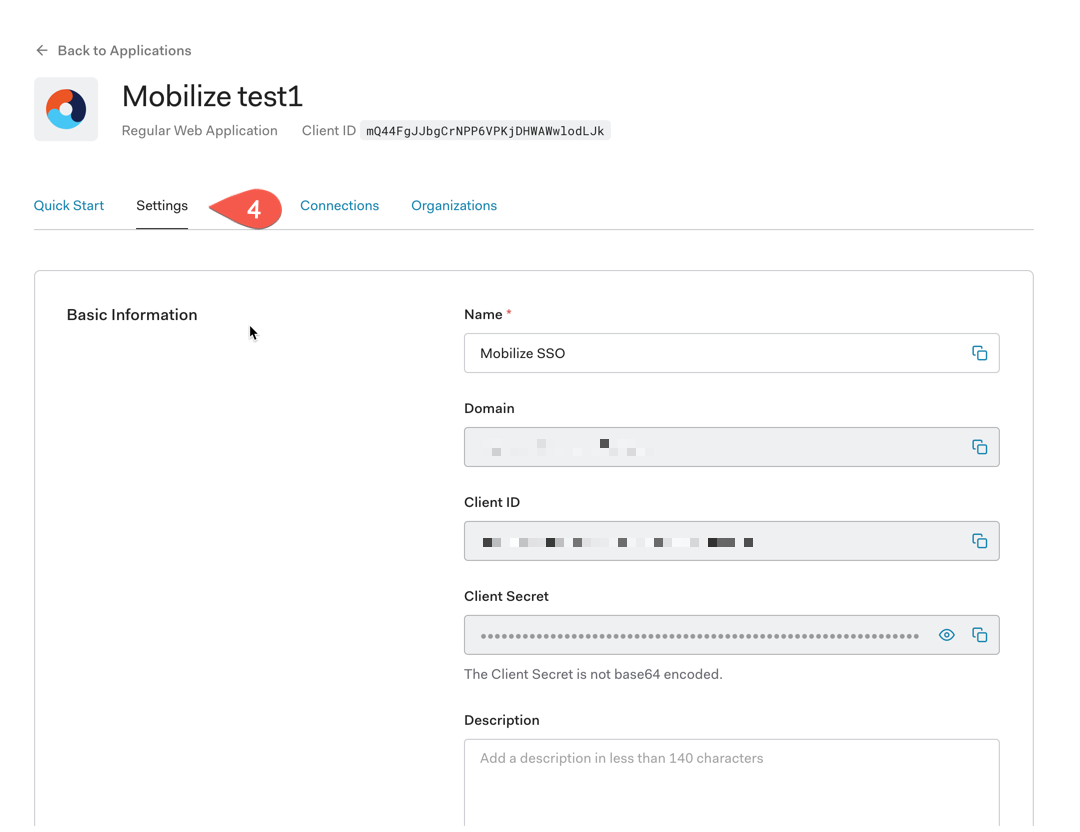The height and width of the screenshot is (832, 1080).
Task: Edit the Name field Mobilize SSO
Action: coord(716,353)
